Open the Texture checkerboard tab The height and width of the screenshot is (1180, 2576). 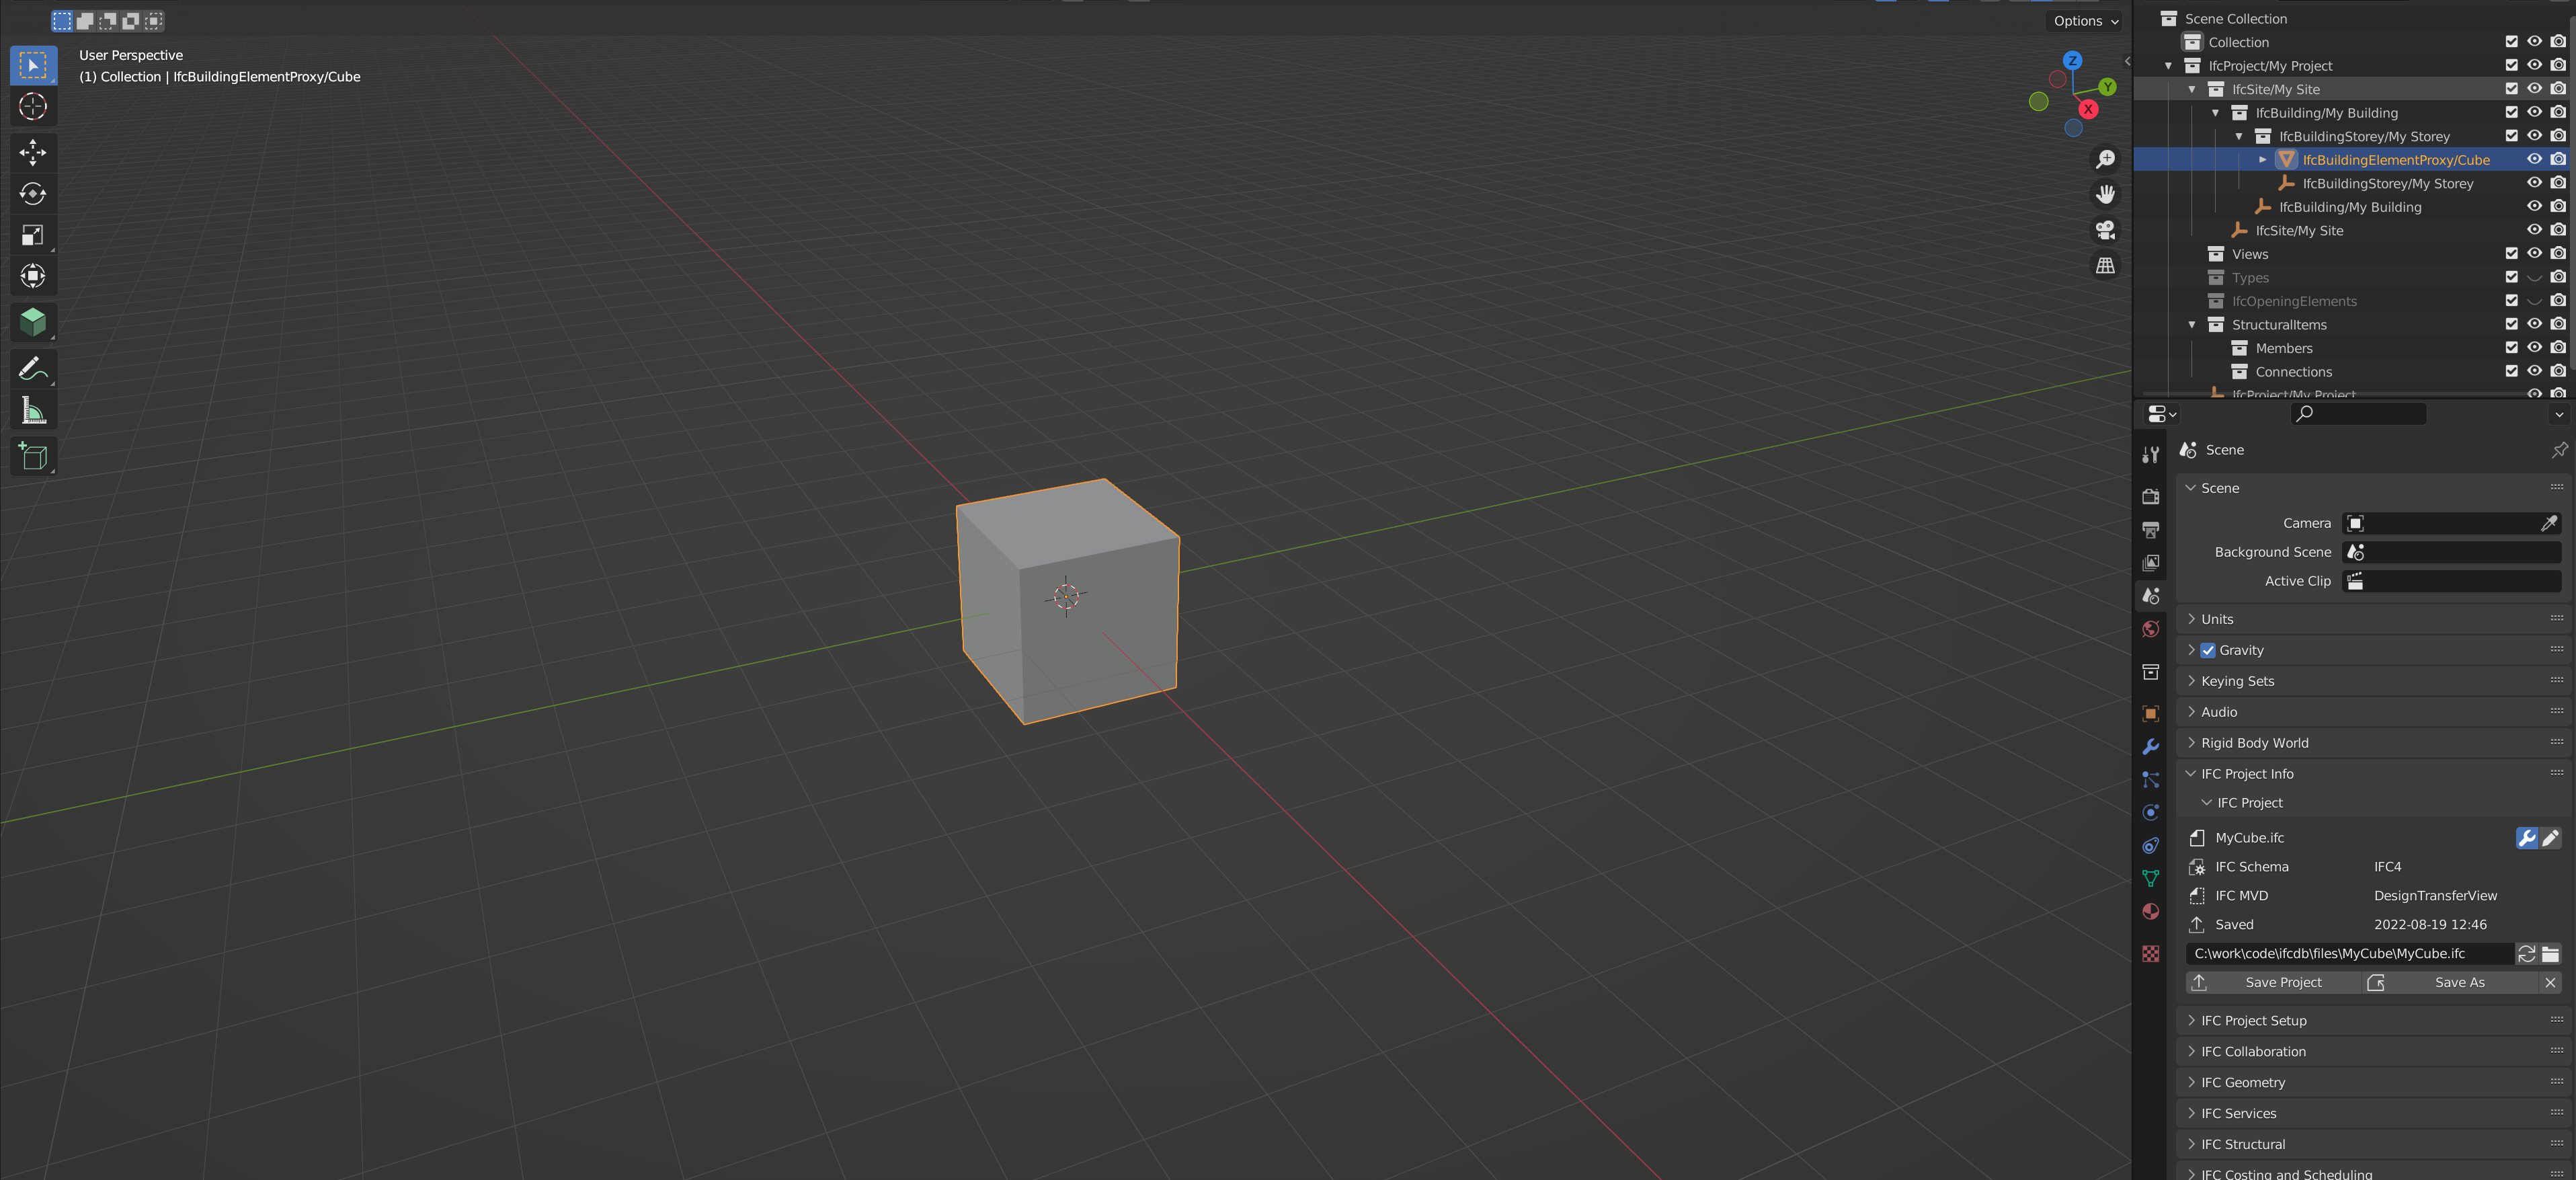pyautogui.click(x=2150, y=953)
